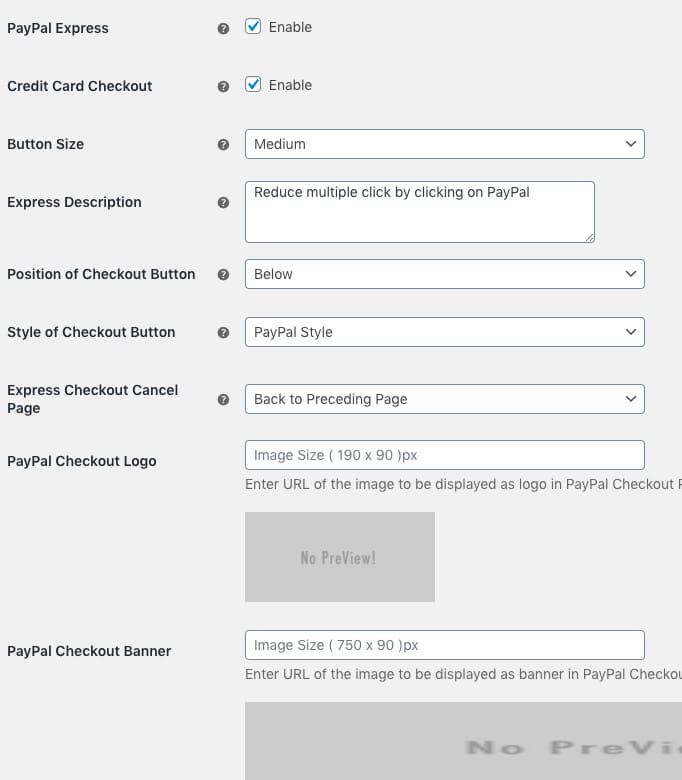Click the PayPal Express Enable label
This screenshot has width=682, height=780.
point(290,27)
